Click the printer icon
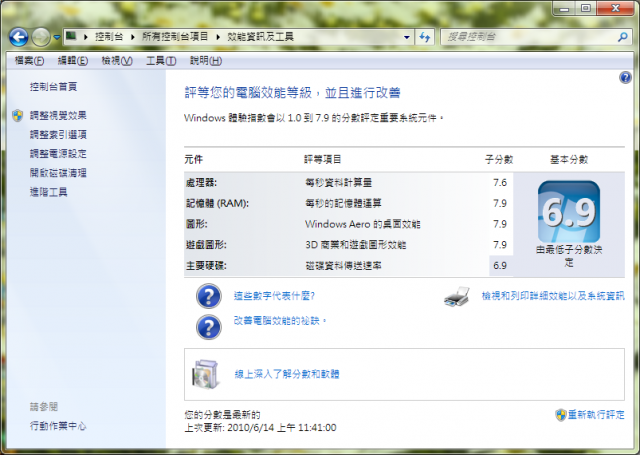This screenshot has width=640, height=455. click(456, 296)
